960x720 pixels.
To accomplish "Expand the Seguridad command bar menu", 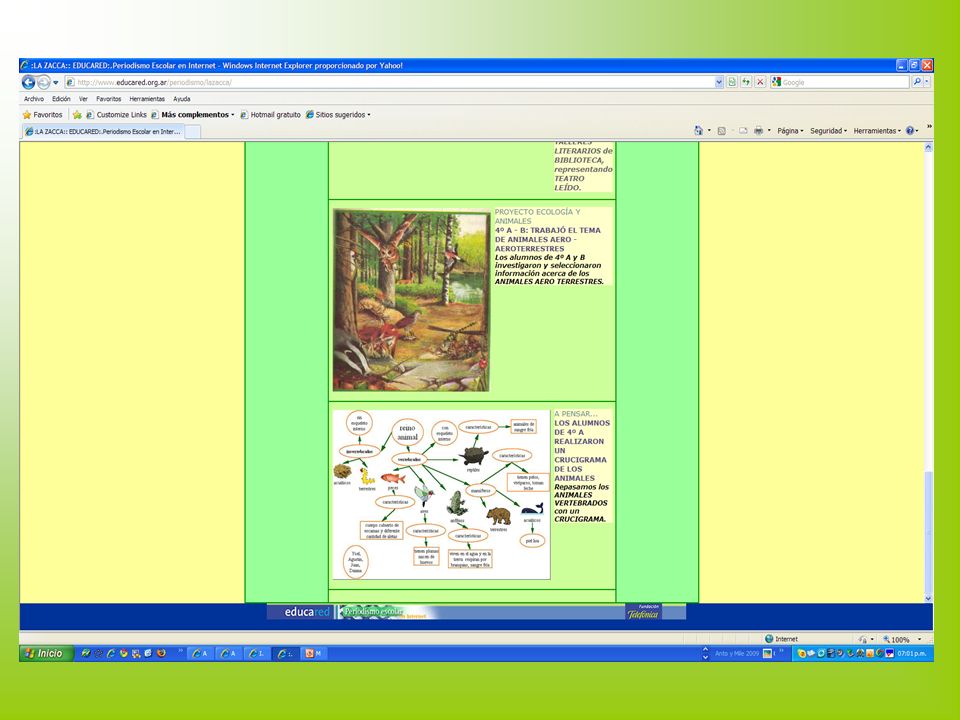I will [x=828, y=130].
